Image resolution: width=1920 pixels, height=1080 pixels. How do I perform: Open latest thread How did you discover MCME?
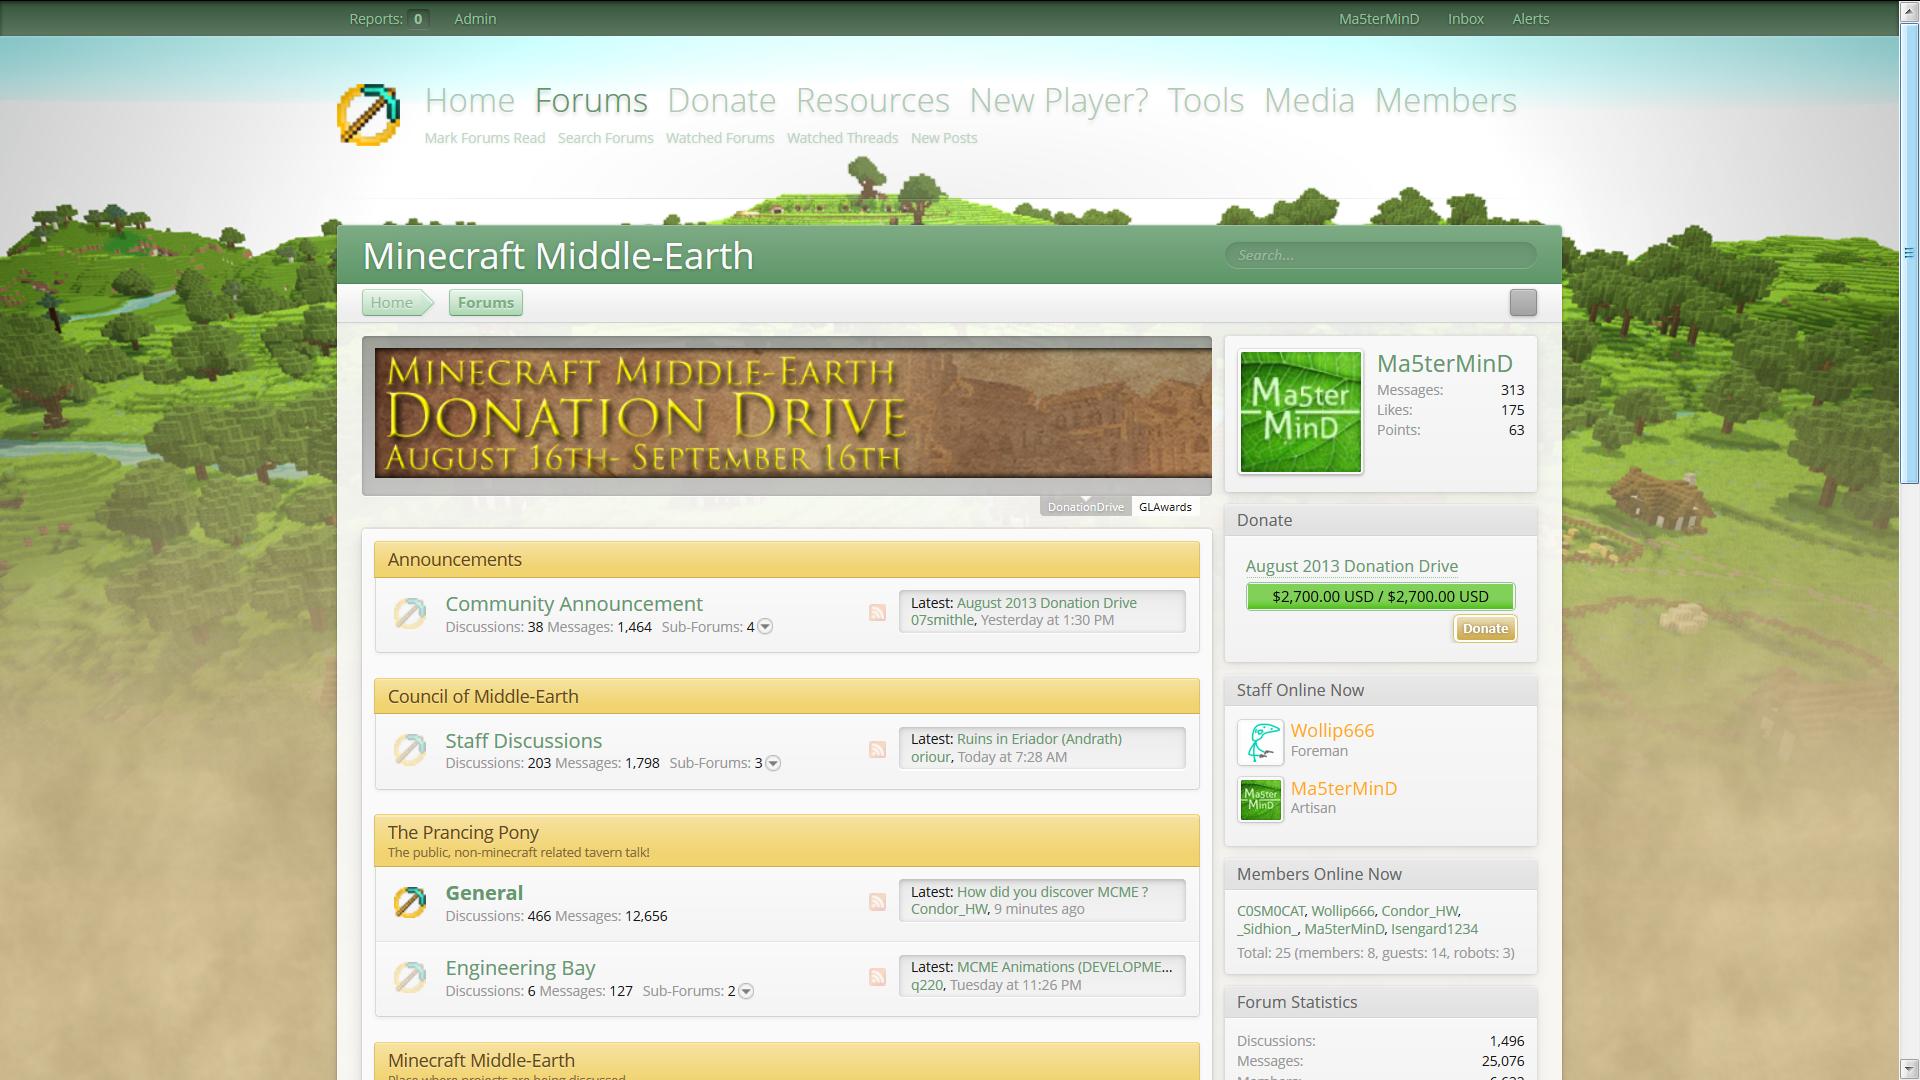pyautogui.click(x=1052, y=892)
